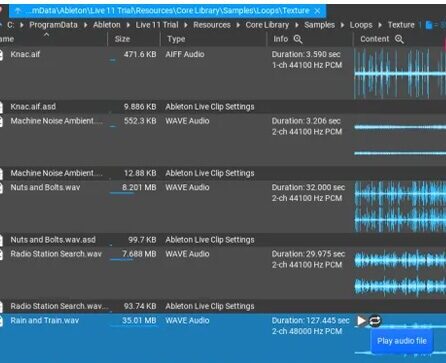
Task: Expand arrow after Ableton breadcrumb
Action: 128,25
